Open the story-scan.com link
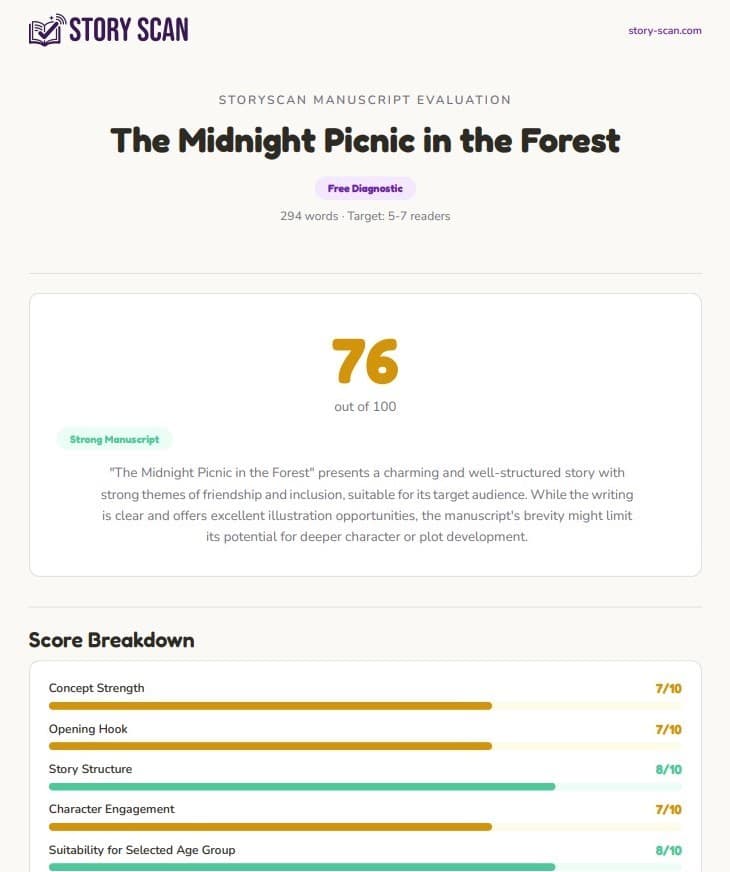 tap(664, 30)
